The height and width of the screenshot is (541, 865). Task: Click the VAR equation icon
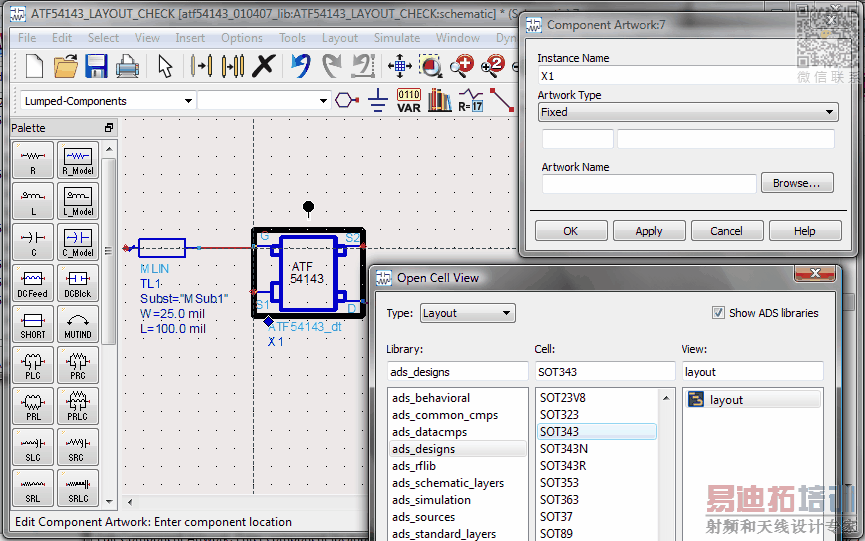409,100
